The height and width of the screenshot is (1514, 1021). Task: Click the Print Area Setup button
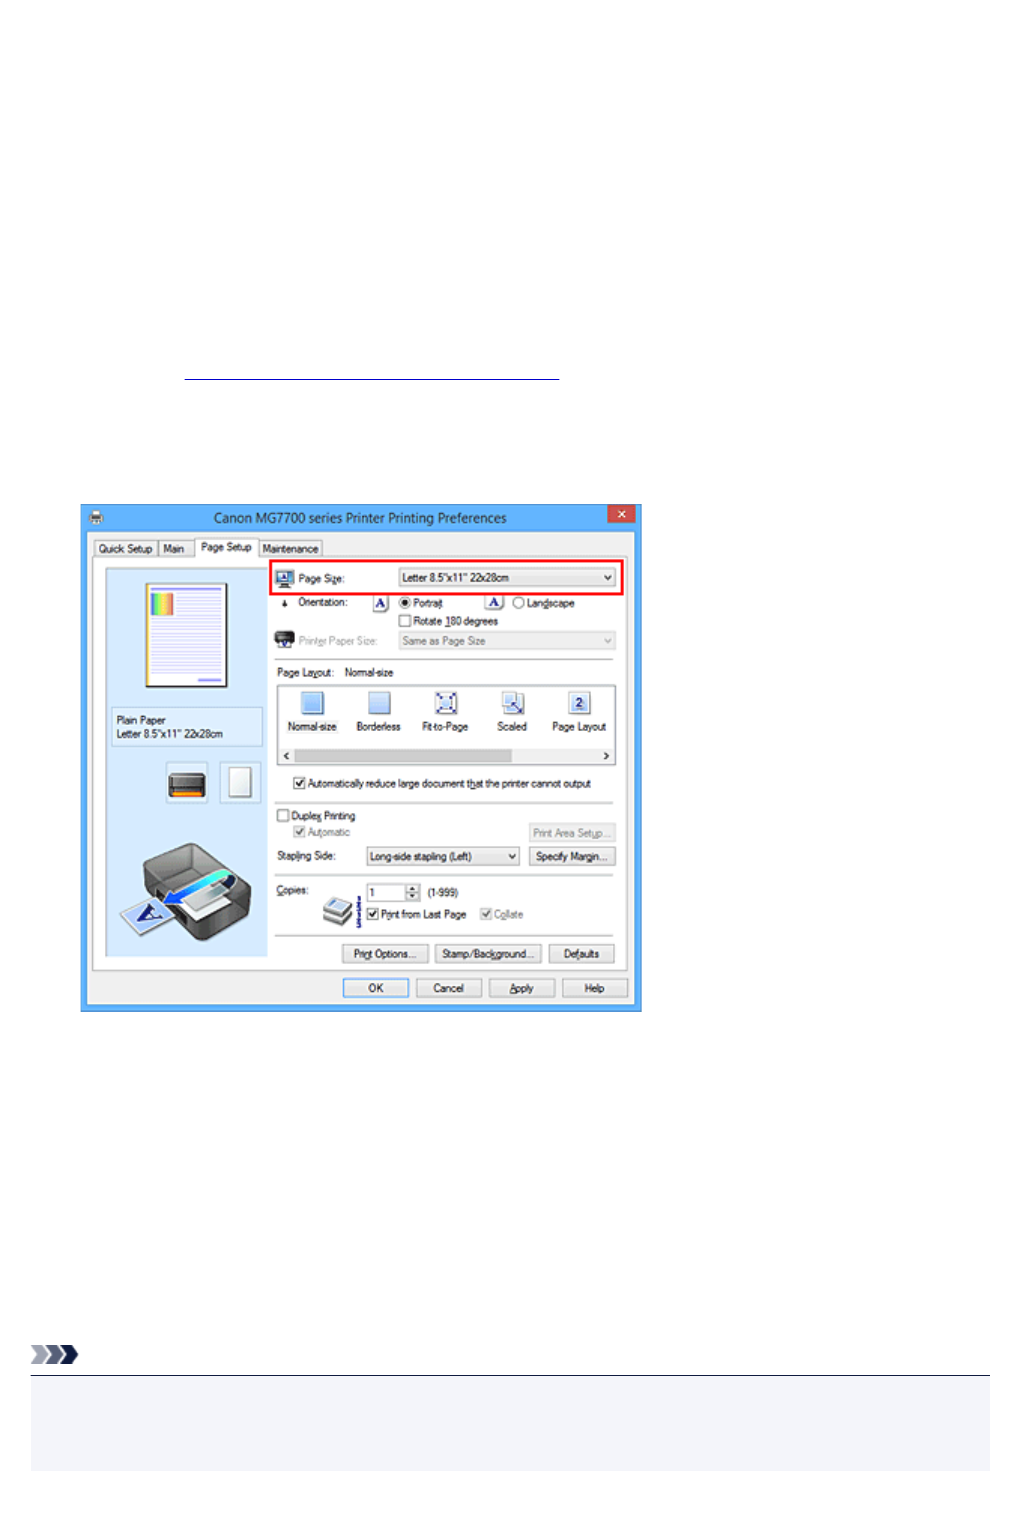coord(572,833)
